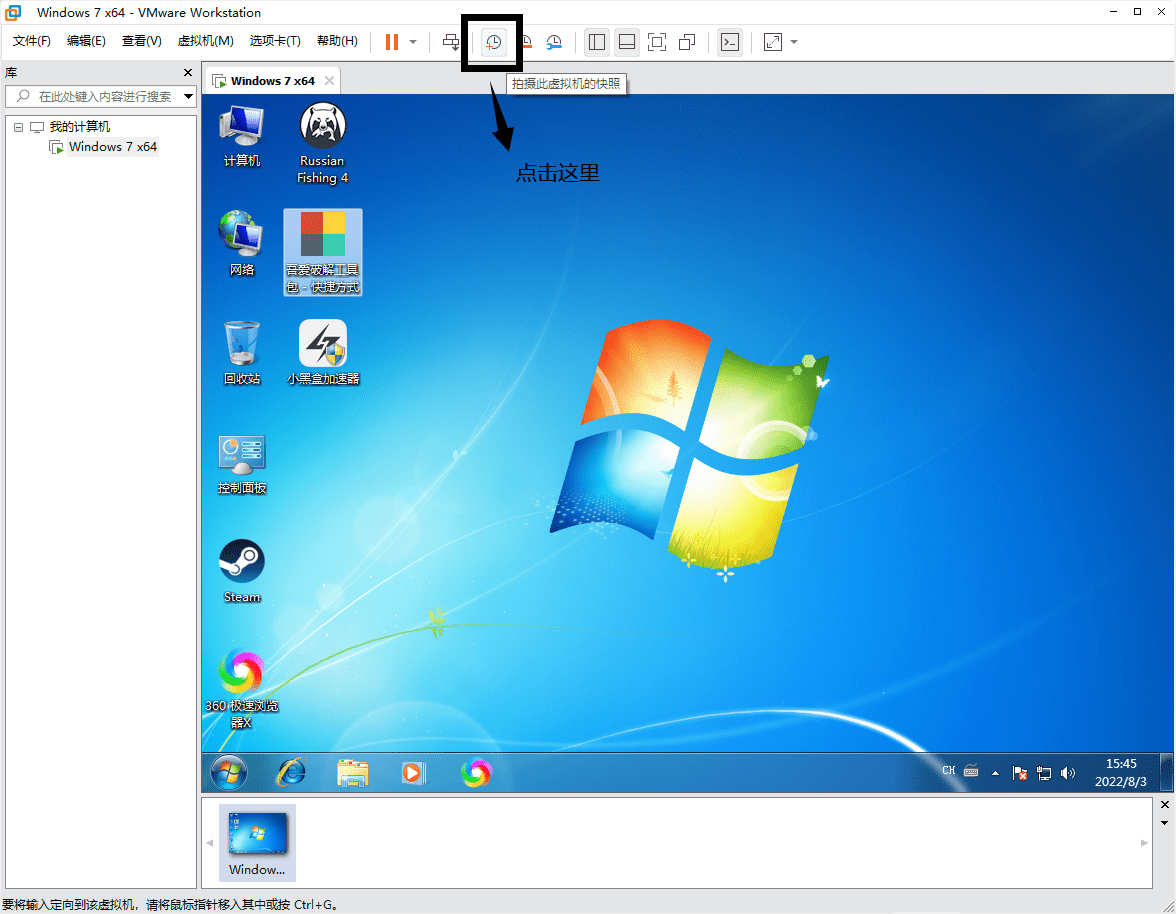Click the network tray icon
The height and width of the screenshot is (914, 1176).
1044,773
